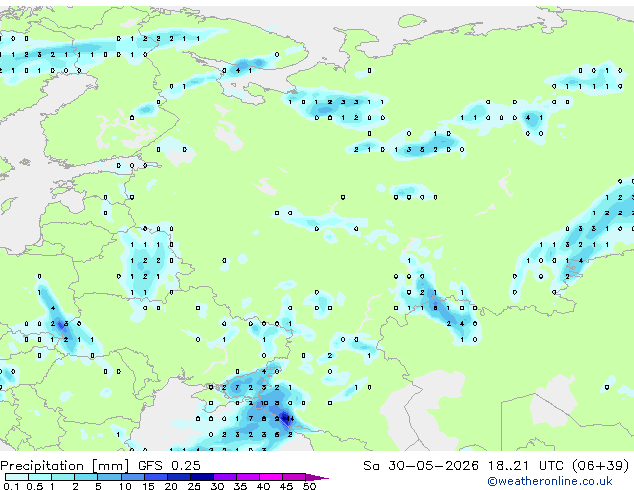Click the 15–20 mm royal blue legend swatch
634x490 pixels.
156,477
